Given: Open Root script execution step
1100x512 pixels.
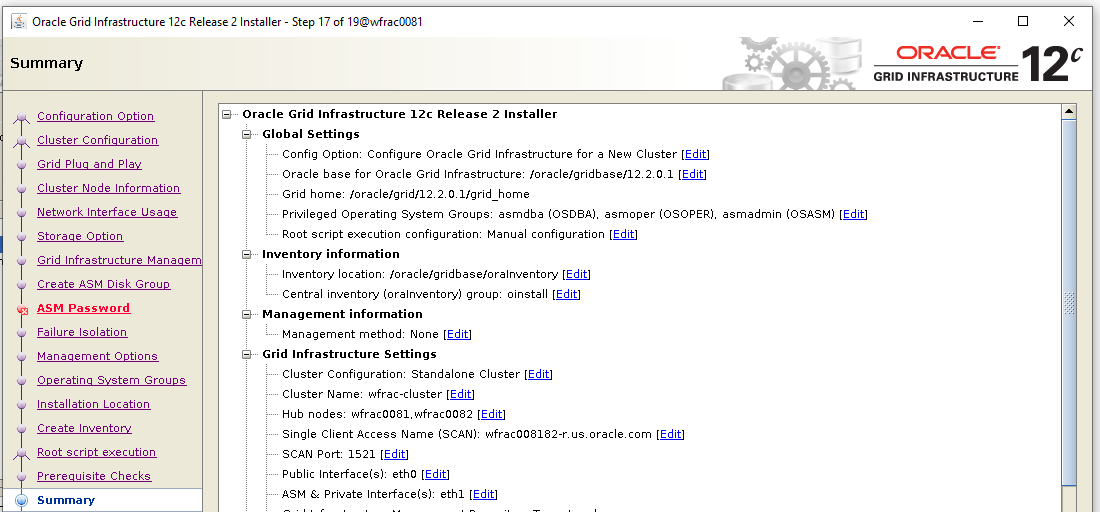Looking at the screenshot, I should [x=97, y=452].
